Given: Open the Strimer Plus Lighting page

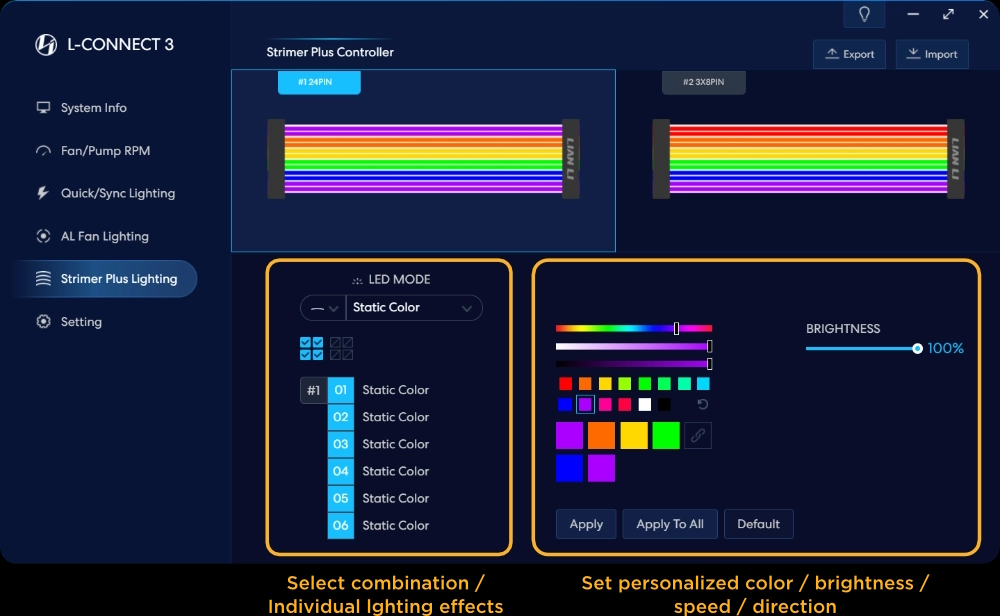Looking at the screenshot, I should [105, 279].
